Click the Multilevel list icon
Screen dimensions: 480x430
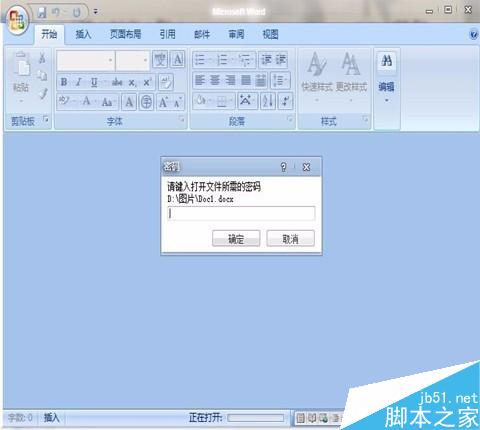click(246, 60)
